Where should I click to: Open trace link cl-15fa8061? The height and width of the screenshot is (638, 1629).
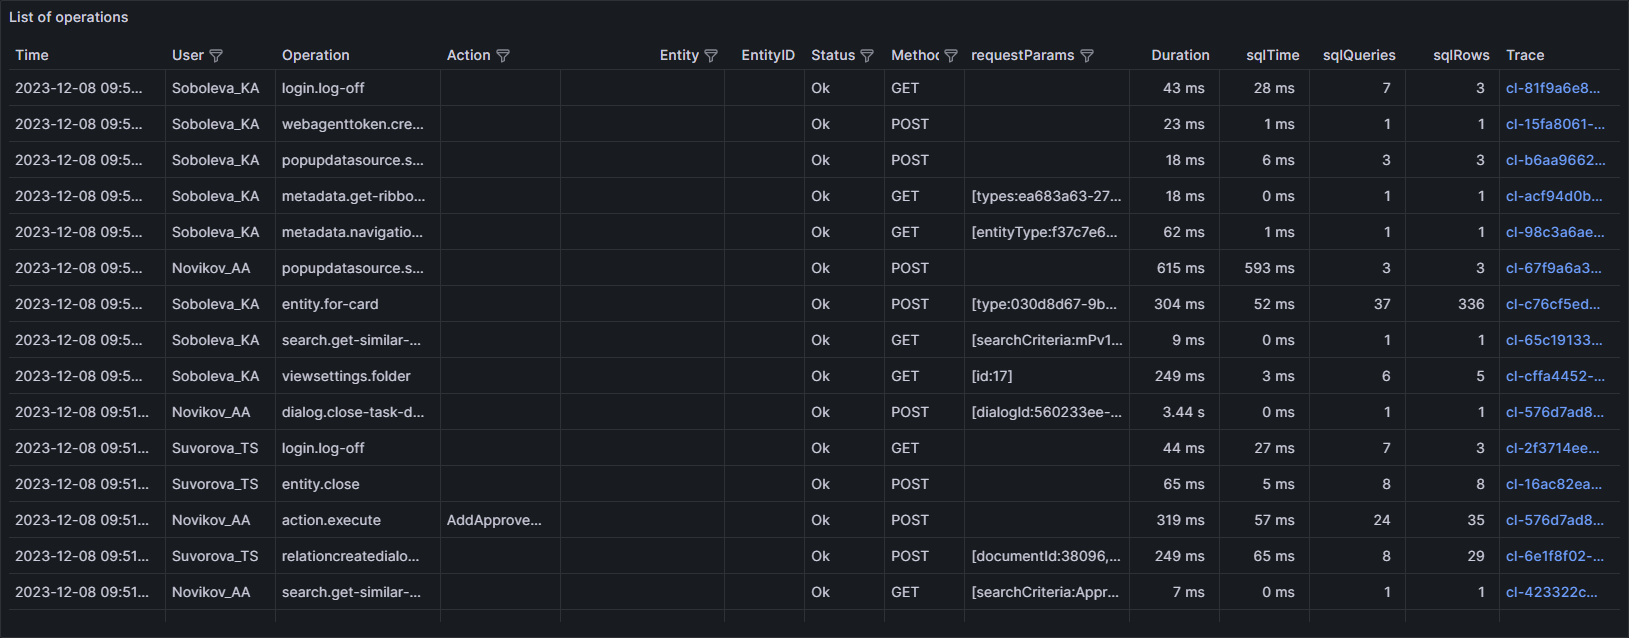point(1554,124)
